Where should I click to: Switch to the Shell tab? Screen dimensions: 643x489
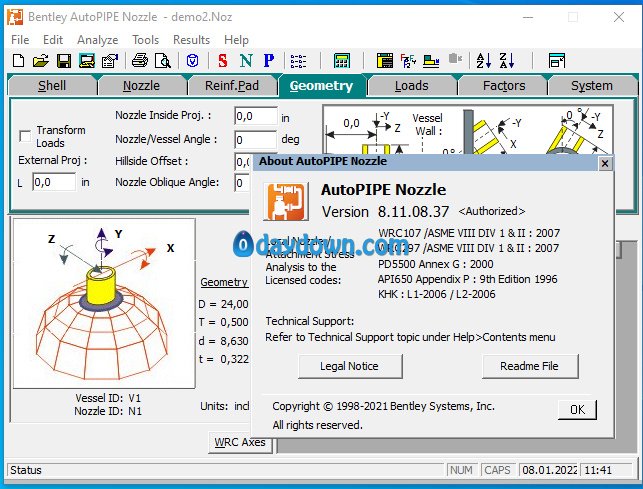[x=52, y=85]
